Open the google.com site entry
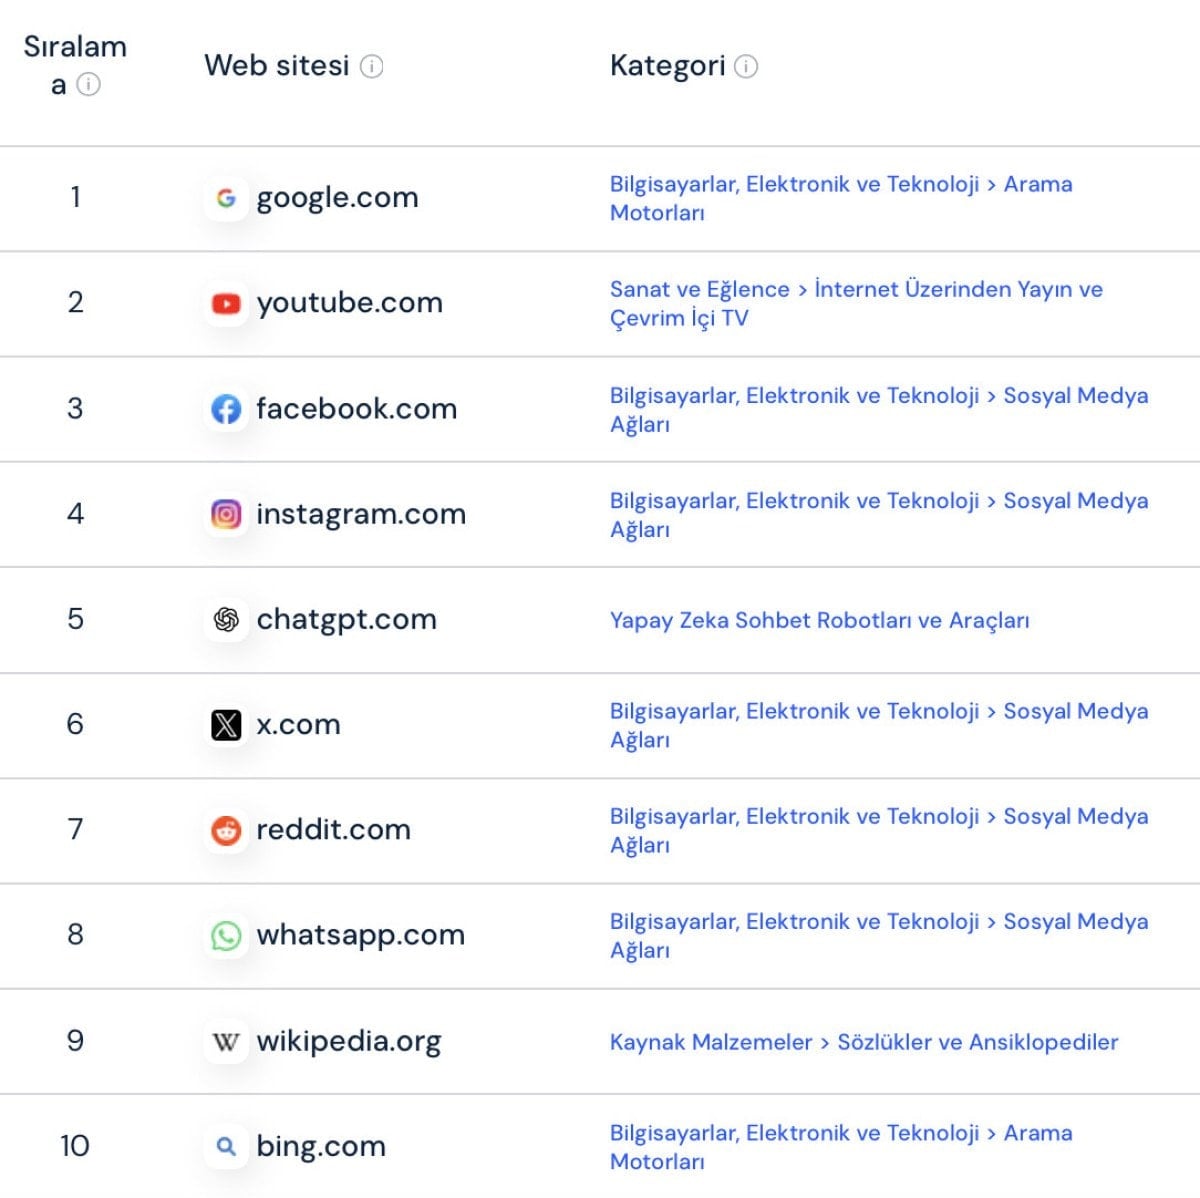This screenshot has height=1198, width=1200. [x=337, y=197]
